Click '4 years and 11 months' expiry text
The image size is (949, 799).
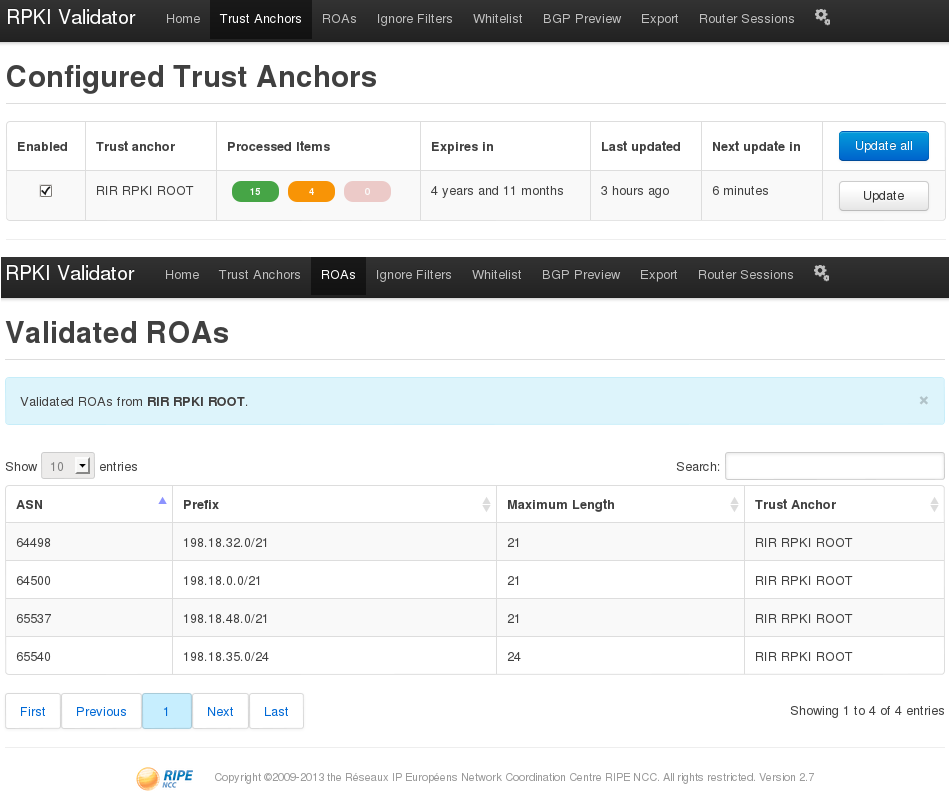(497, 191)
